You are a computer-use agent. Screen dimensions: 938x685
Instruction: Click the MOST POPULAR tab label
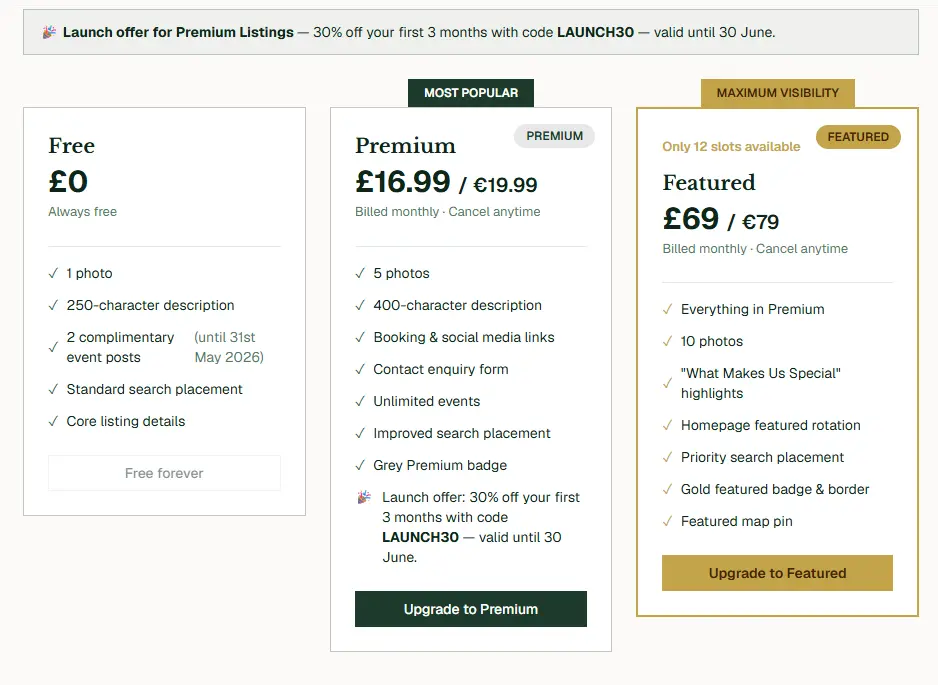click(x=471, y=93)
